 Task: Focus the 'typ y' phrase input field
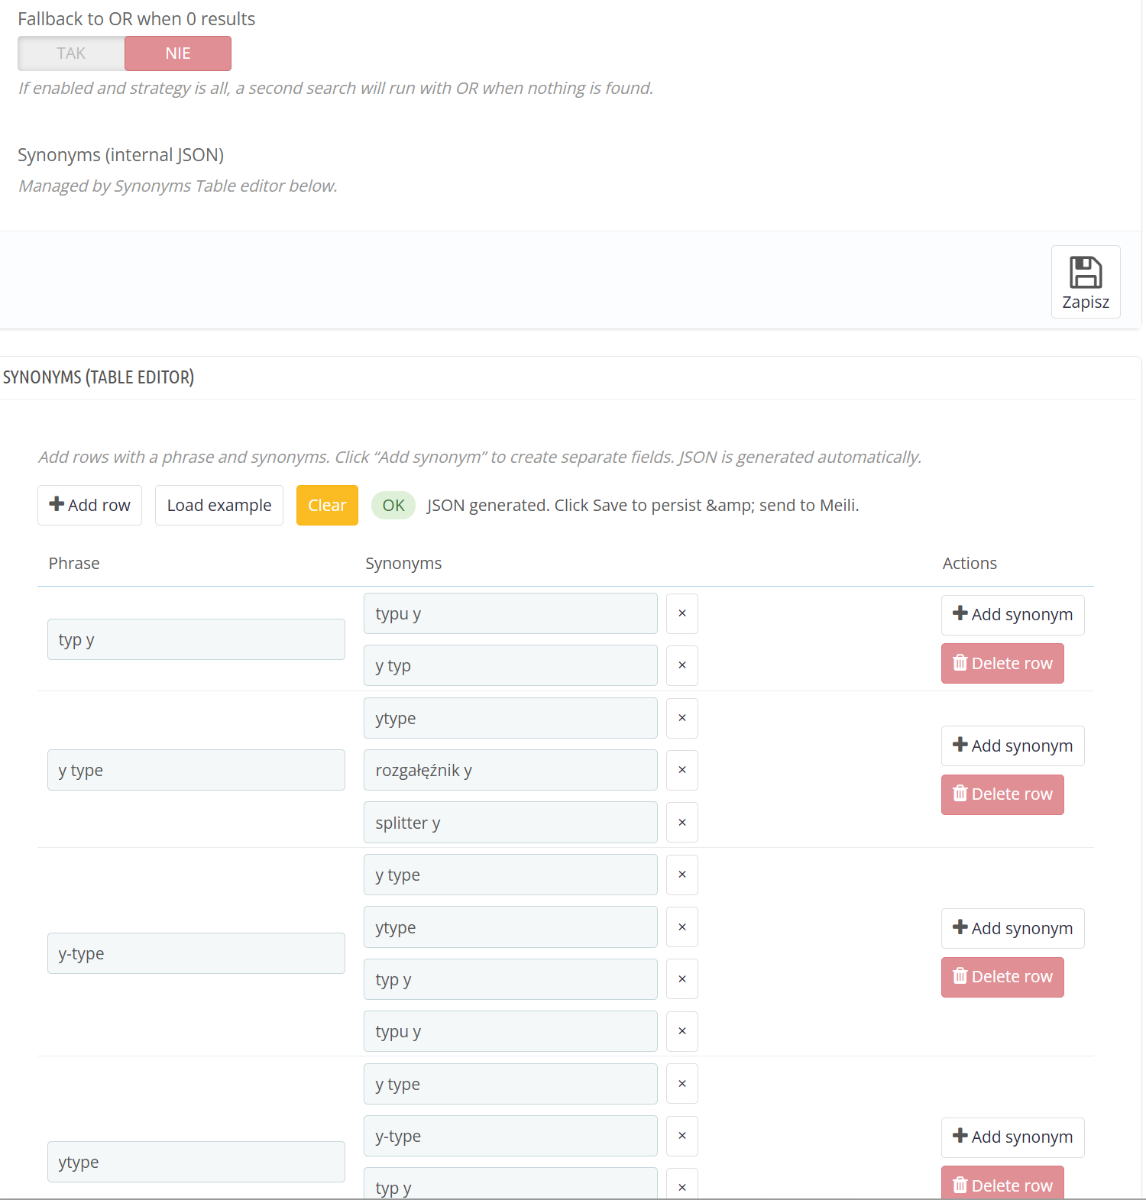(196, 640)
